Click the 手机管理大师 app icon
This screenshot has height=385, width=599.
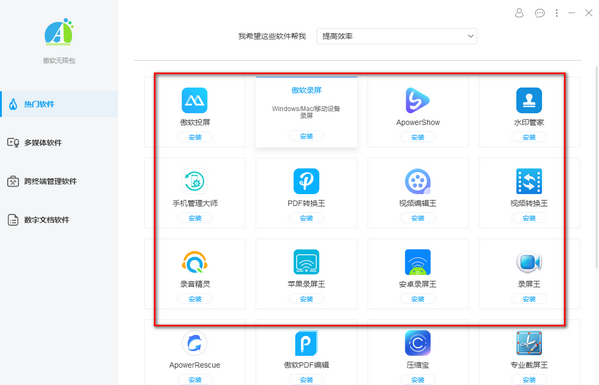pos(194,181)
